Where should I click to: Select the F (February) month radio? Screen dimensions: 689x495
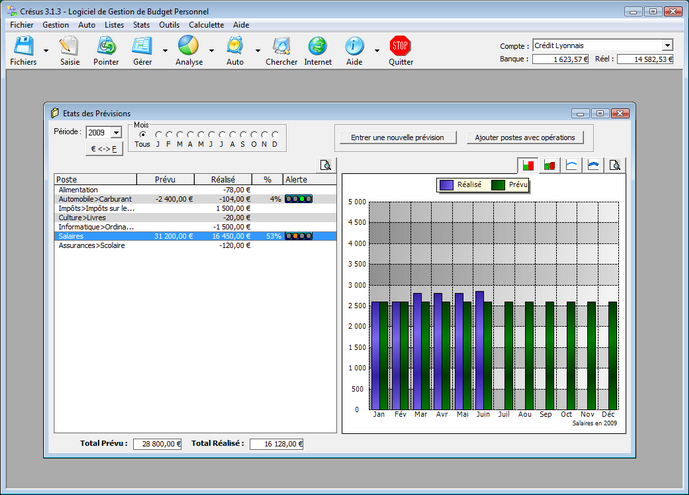[x=169, y=134]
